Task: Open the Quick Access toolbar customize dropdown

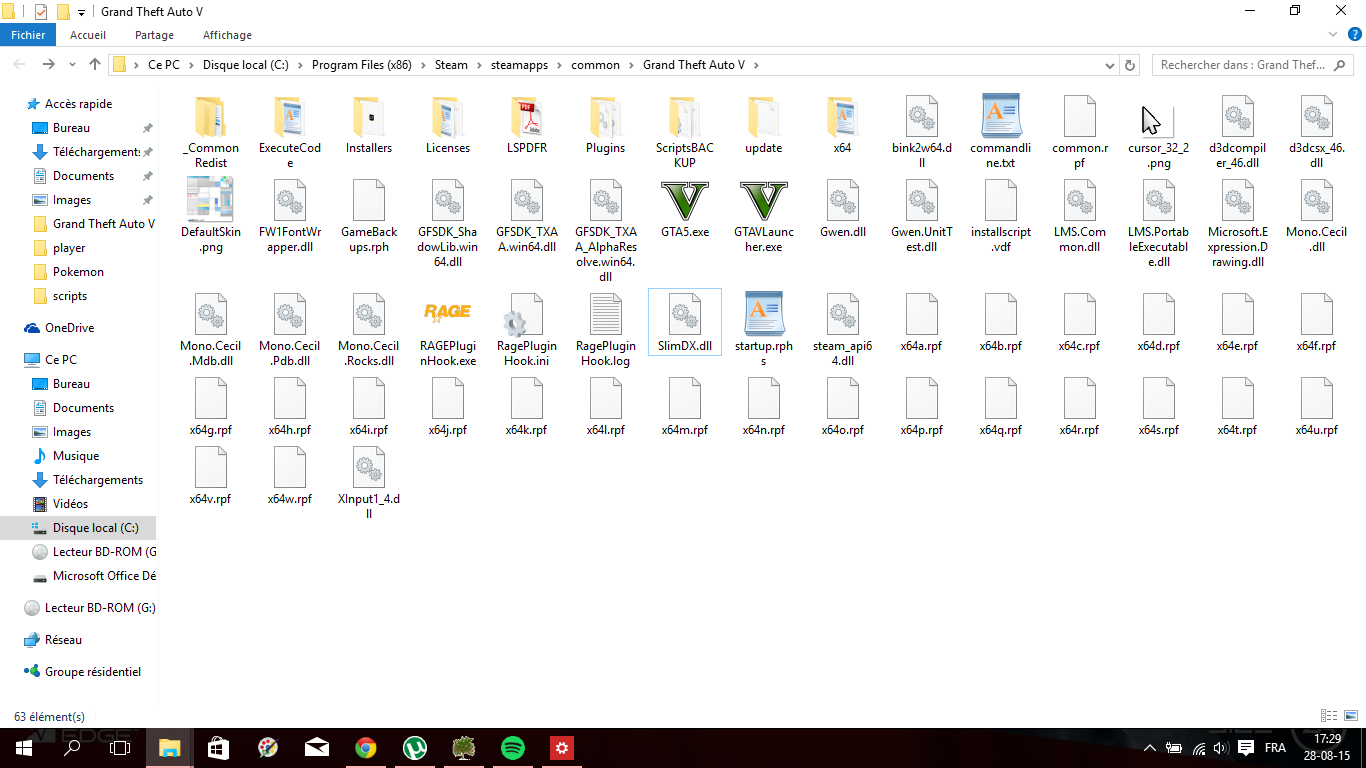Action: 81,12
